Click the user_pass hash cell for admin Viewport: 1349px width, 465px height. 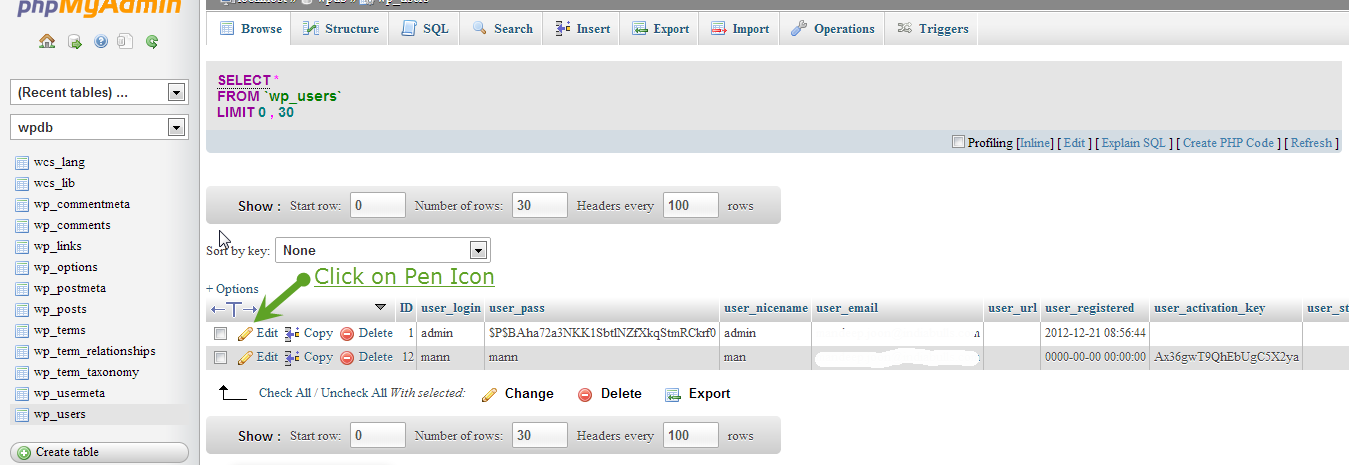(x=602, y=333)
